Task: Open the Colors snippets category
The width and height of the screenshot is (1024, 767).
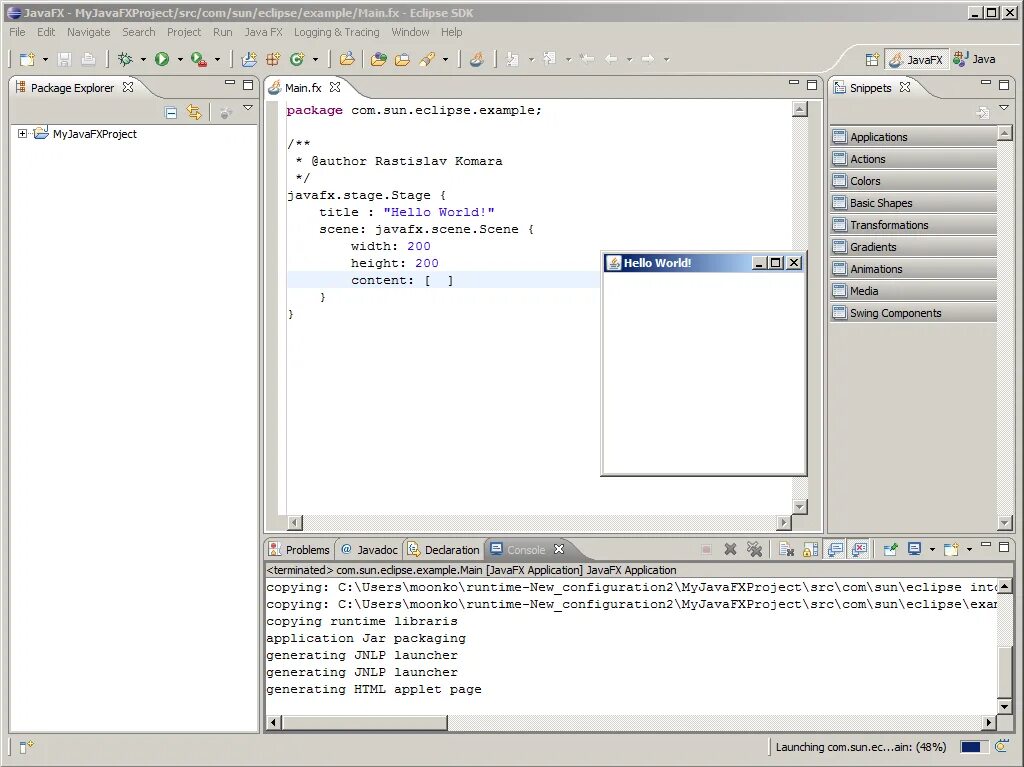Action: [913, 181]
